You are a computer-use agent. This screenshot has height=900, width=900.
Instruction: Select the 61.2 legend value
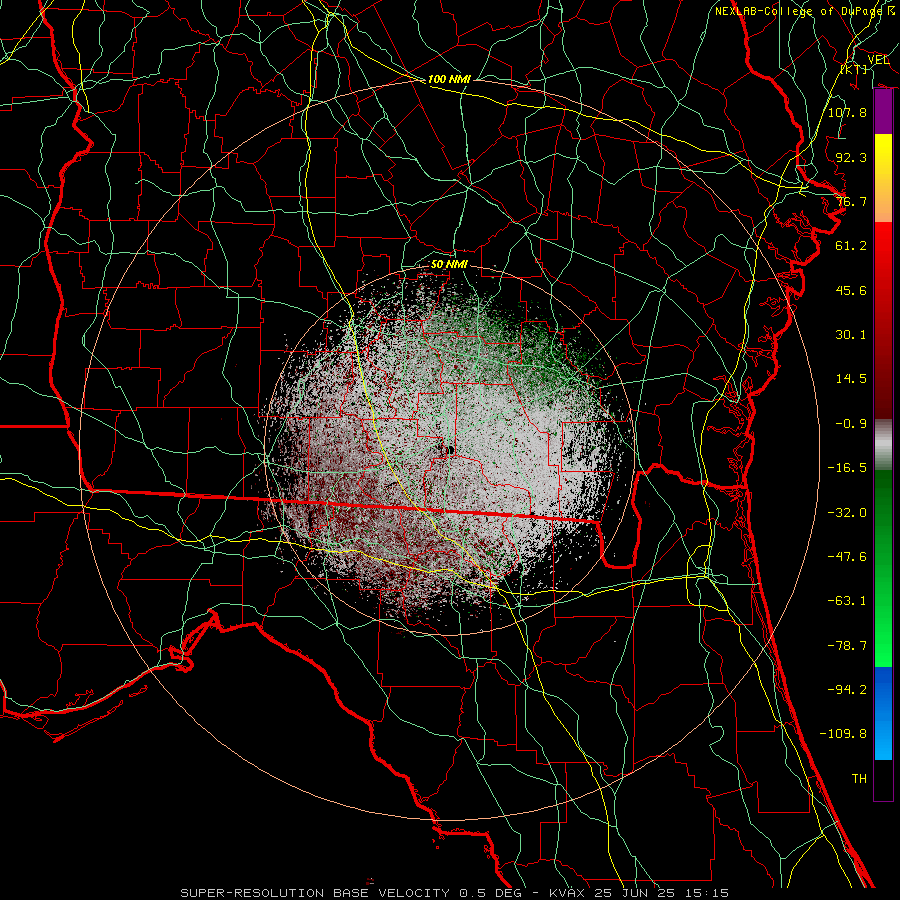coord(851,246)
